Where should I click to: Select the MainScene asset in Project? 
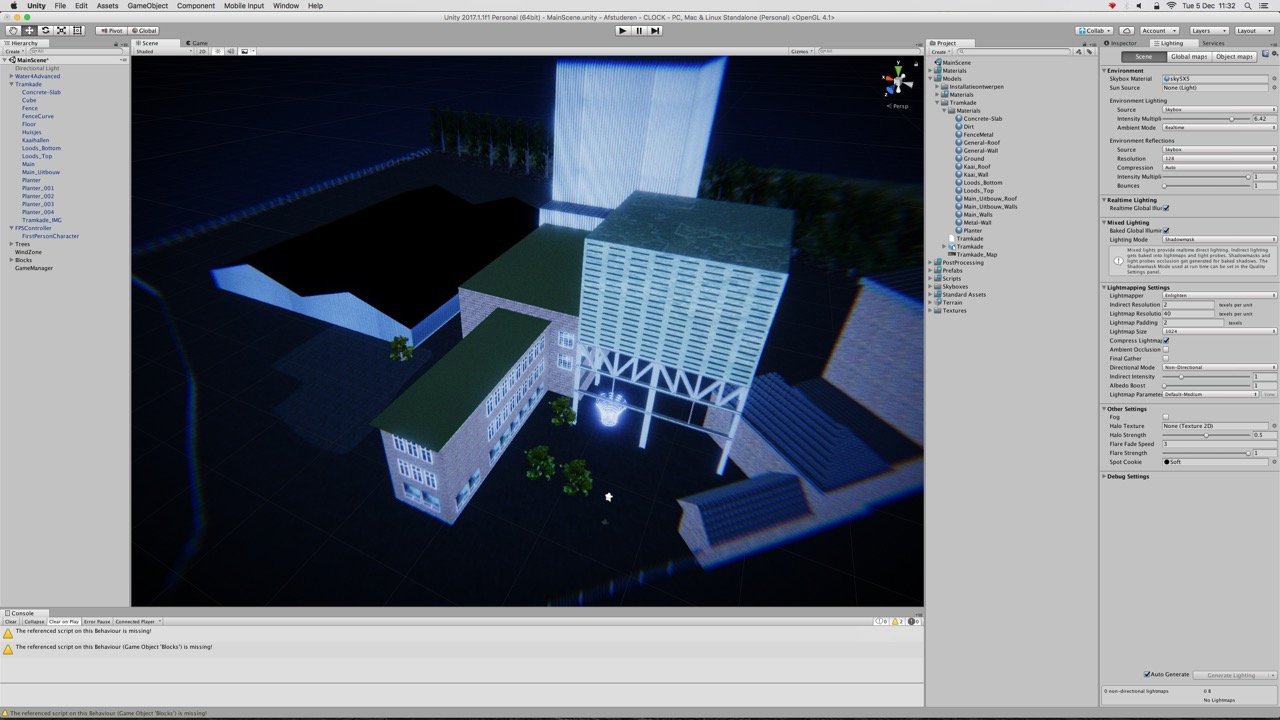pyautogui.click(x=955, y=63)
